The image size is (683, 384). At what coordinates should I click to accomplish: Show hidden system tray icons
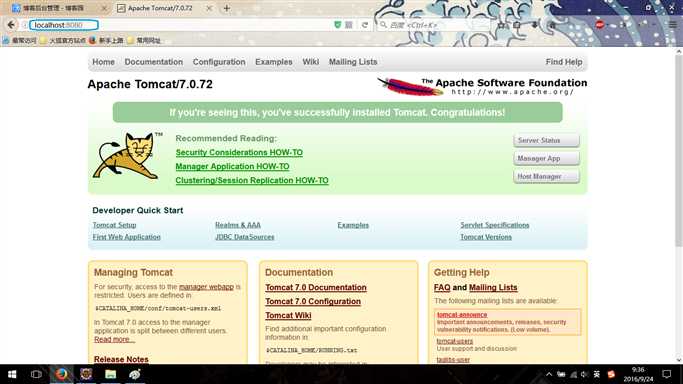(x=549, y=374)
